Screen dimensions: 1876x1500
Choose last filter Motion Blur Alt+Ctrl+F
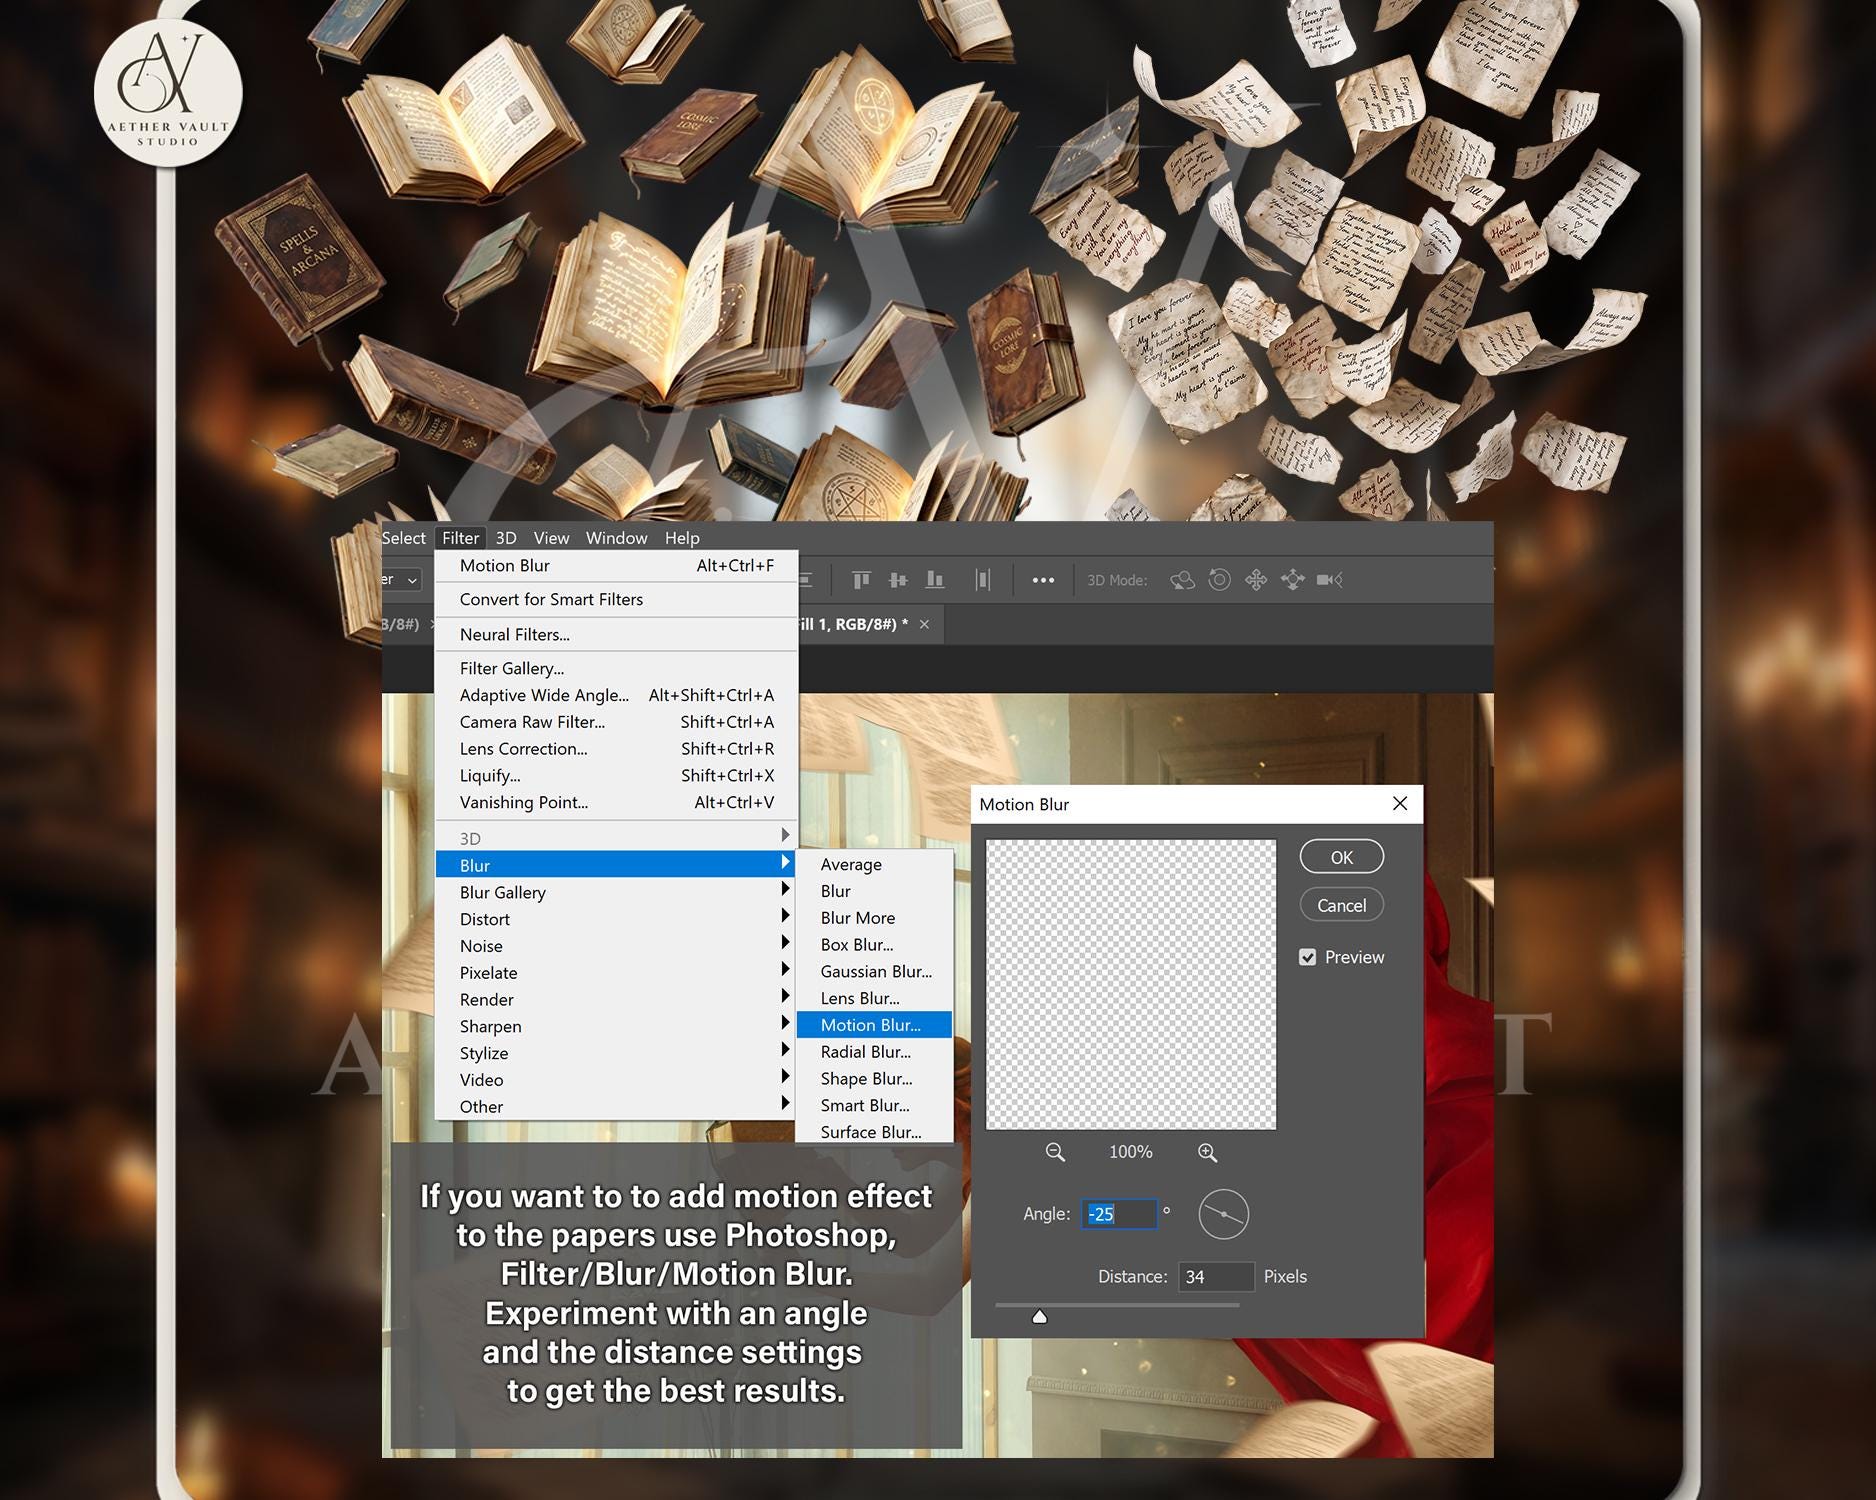[615, 566]
